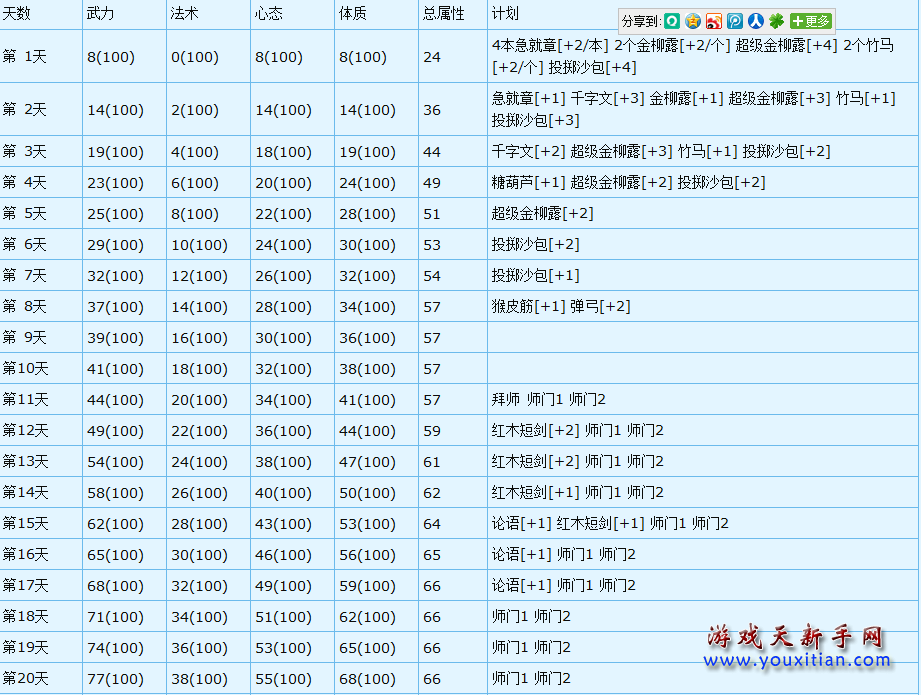Image resolution: width=921 pixels, height=695 pixels.
Task: Select the 拜师 师门1 师门2 plan cell
Action: click(x=548, y=400)
